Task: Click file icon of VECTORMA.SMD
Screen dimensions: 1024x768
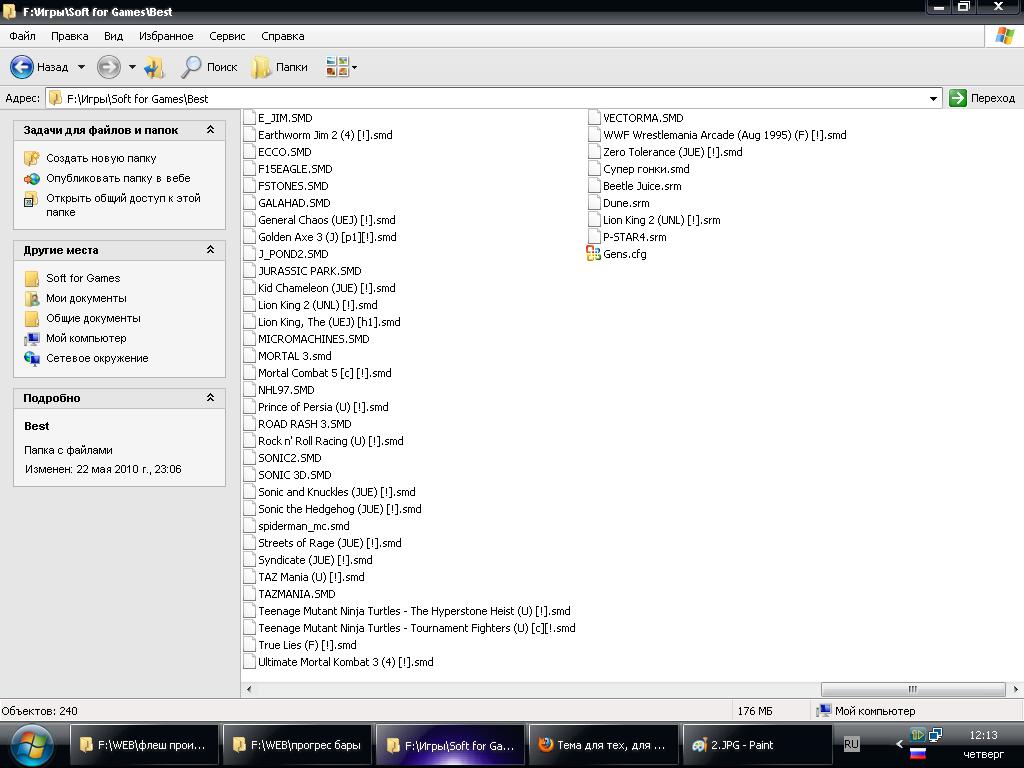Action: pyautogui.click(x=594, y=118)
